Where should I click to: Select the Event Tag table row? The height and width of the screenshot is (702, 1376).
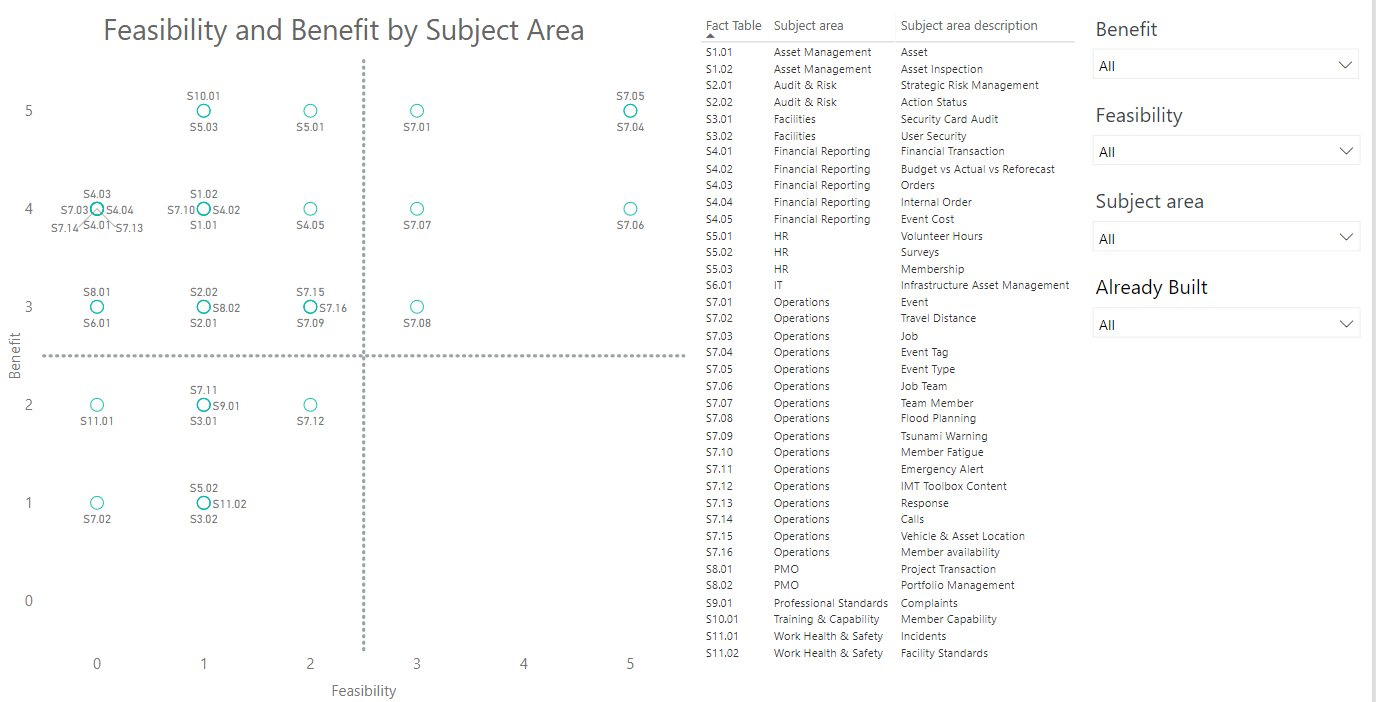889,352
